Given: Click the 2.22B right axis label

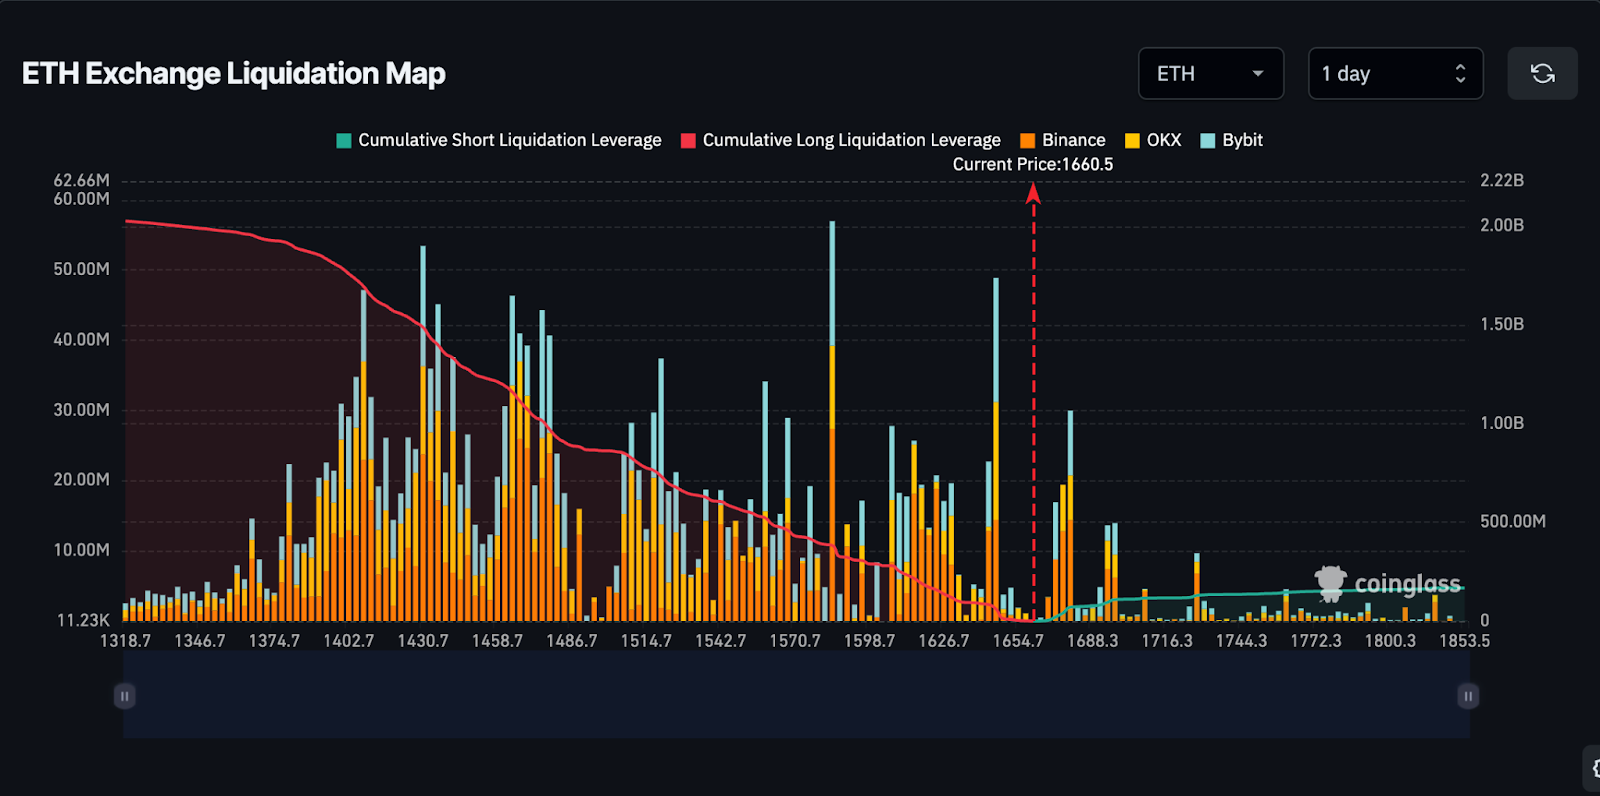Looking at the screenshot, I should click(1502, 180).
